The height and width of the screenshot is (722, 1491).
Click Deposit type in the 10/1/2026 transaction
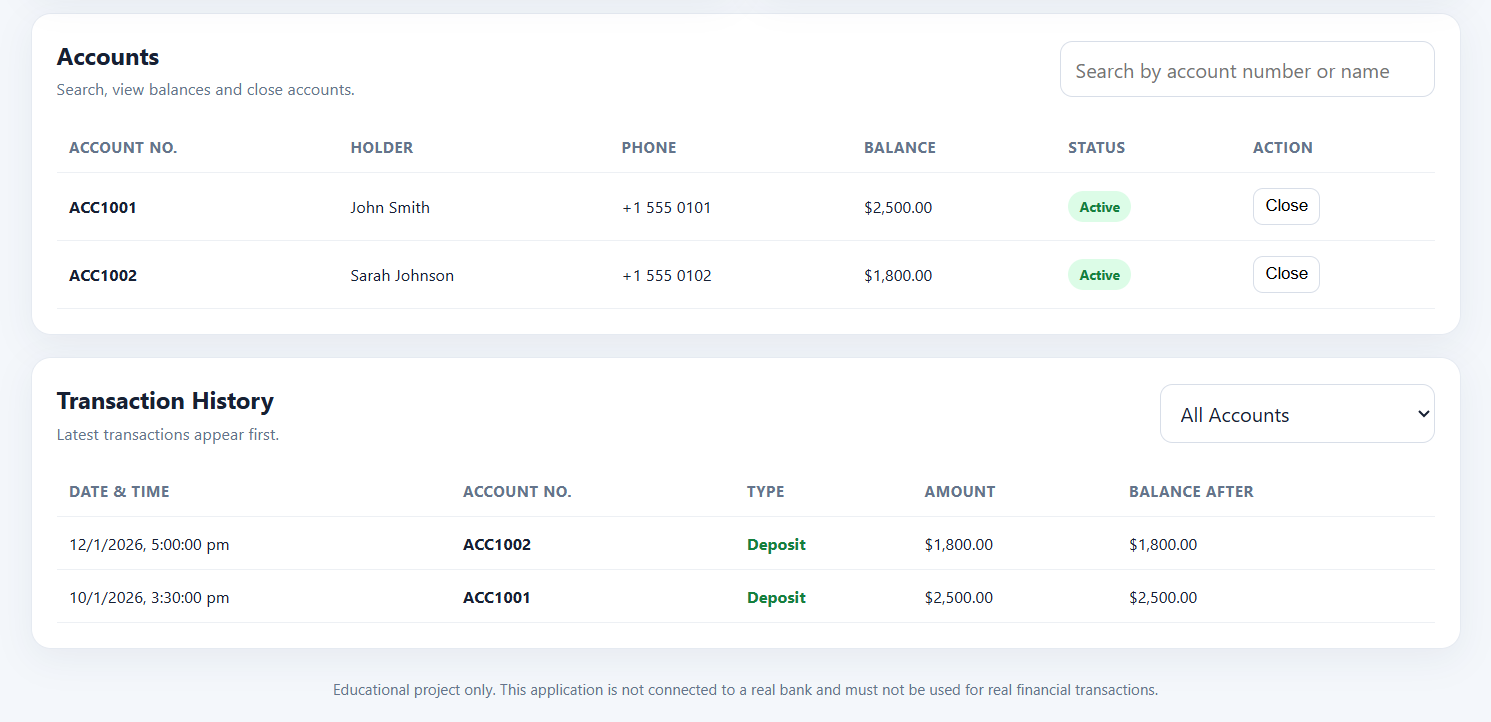tap(776, 598)
